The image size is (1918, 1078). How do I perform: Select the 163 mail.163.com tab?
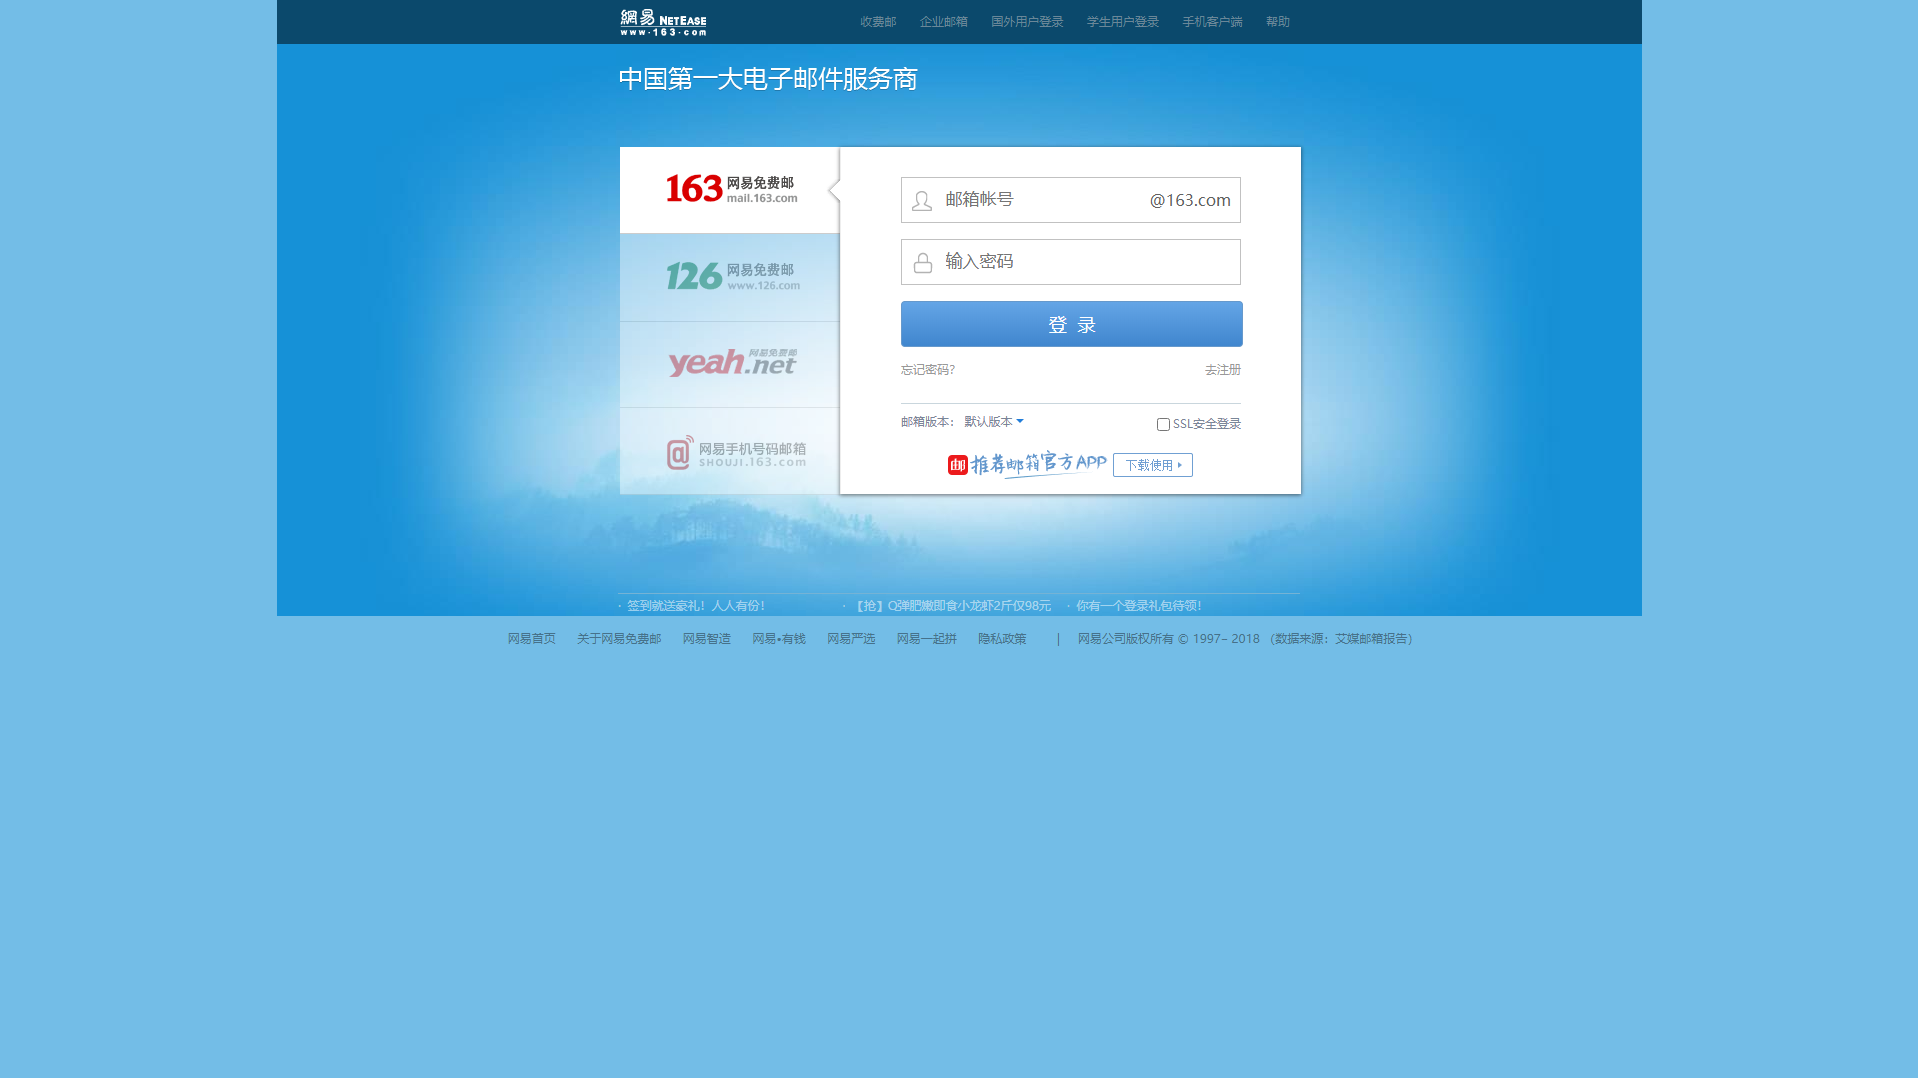point(729,190)
